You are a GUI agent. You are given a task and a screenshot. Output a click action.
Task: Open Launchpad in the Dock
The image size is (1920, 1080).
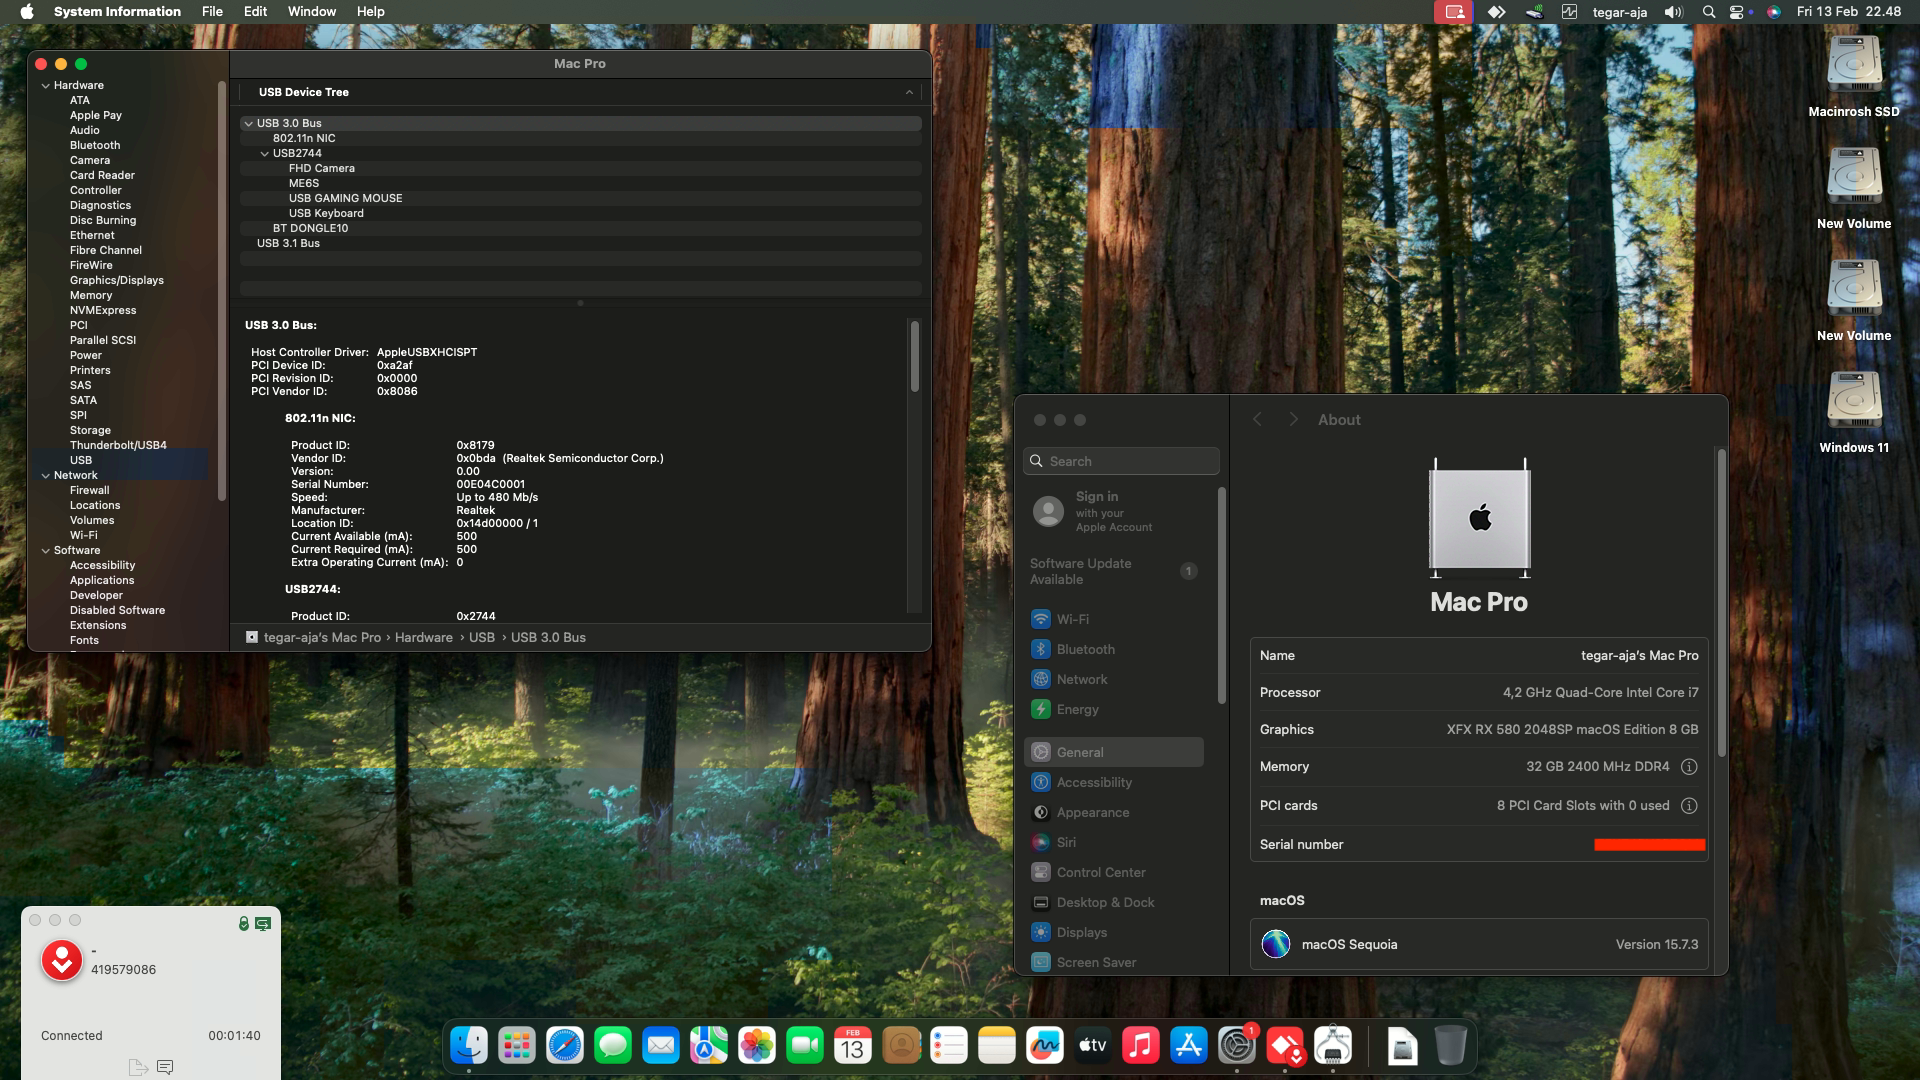(x=517, y=1046)
